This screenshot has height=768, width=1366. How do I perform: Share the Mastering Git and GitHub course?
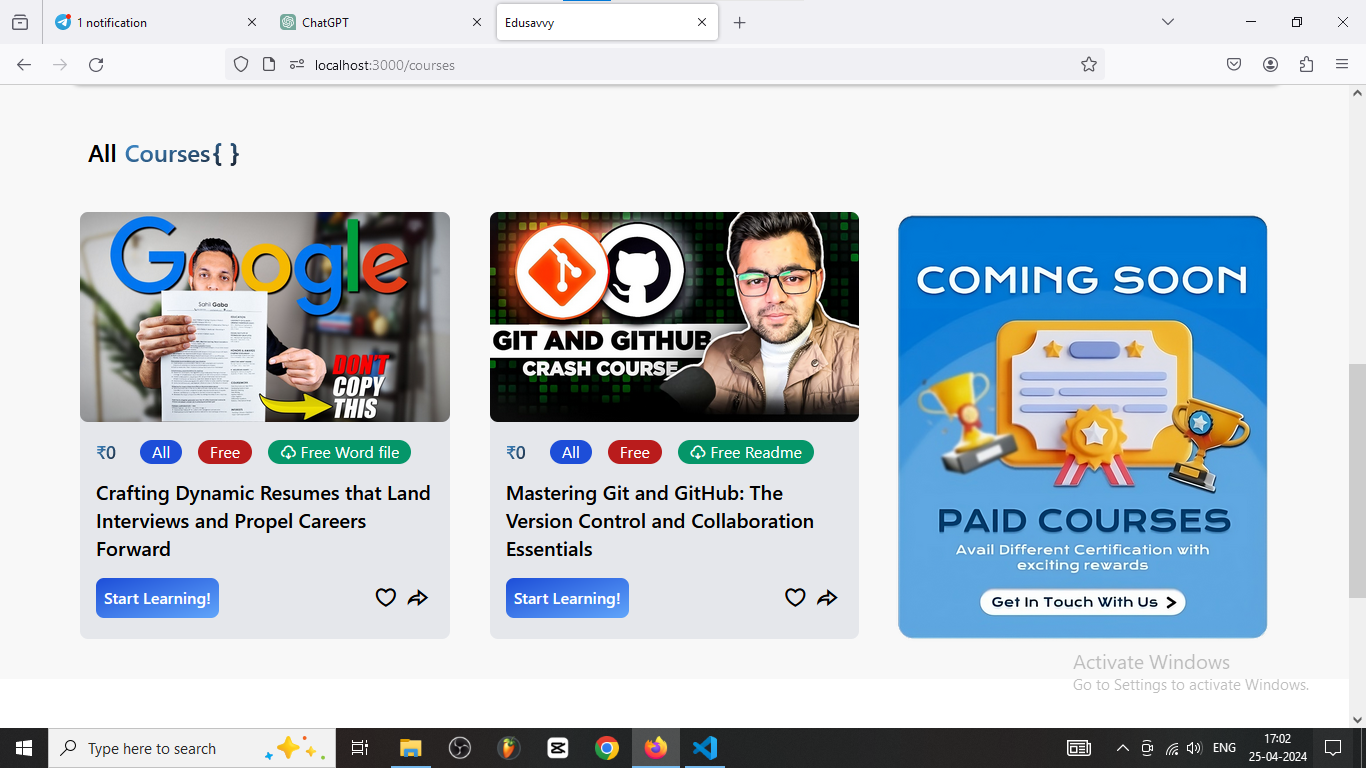pos(827,598)
